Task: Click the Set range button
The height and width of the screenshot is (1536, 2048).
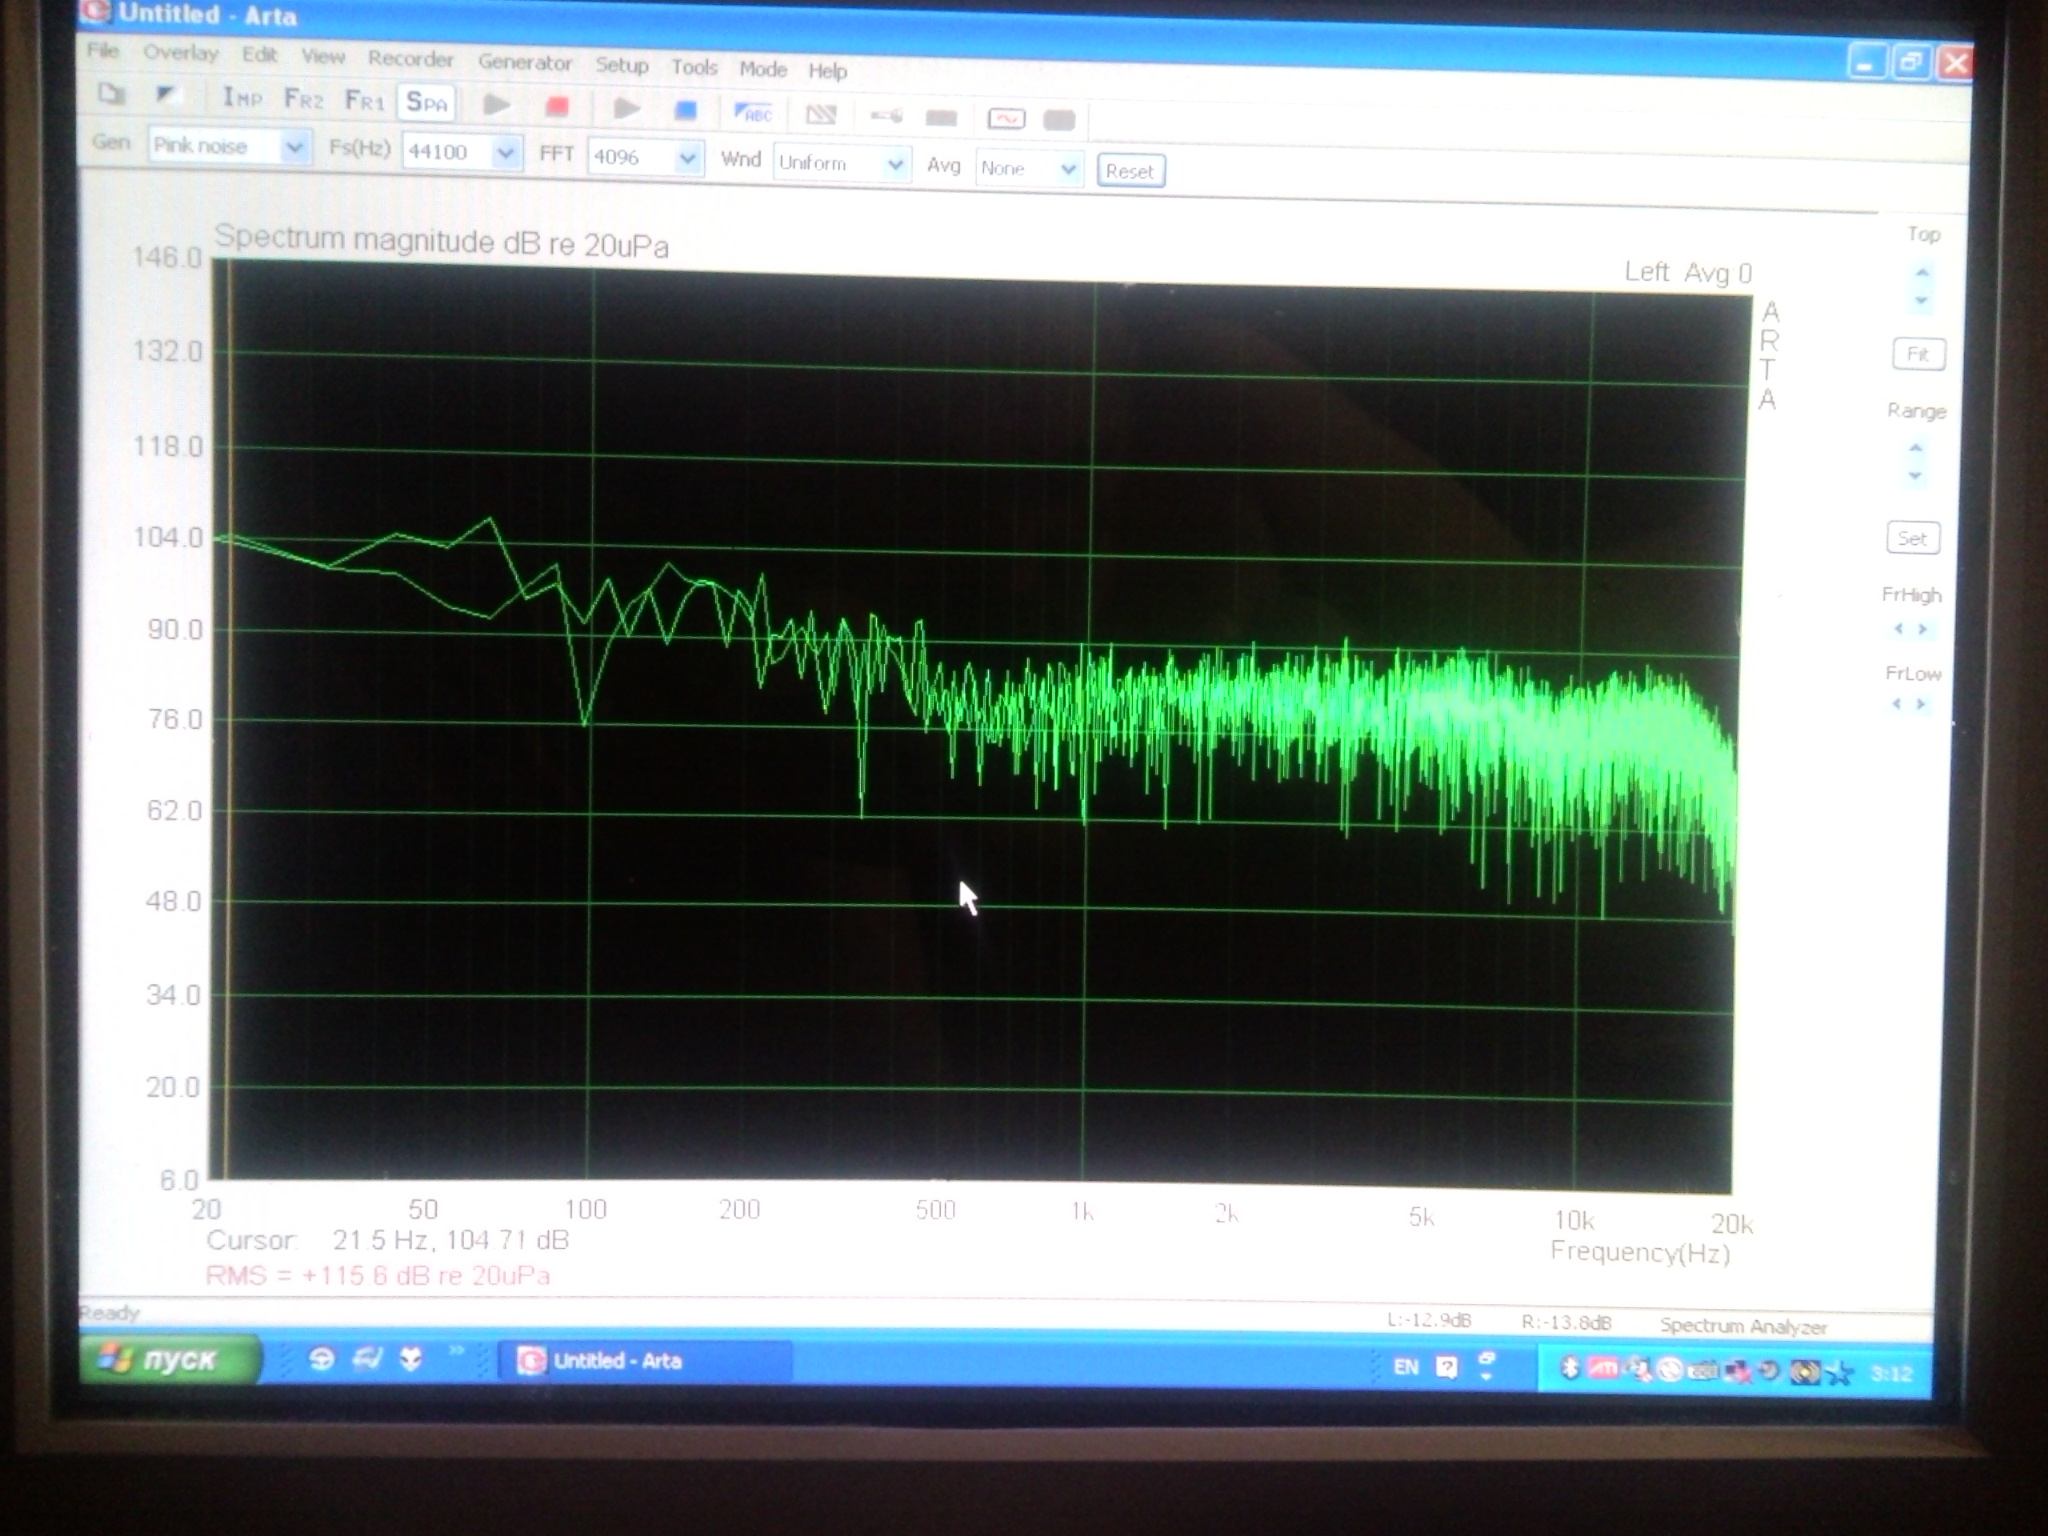Action: [x=1911, y=538]
